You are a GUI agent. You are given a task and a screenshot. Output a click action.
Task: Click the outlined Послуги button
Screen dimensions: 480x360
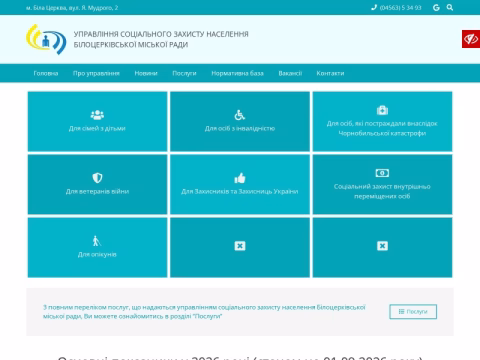click(413, 311)
